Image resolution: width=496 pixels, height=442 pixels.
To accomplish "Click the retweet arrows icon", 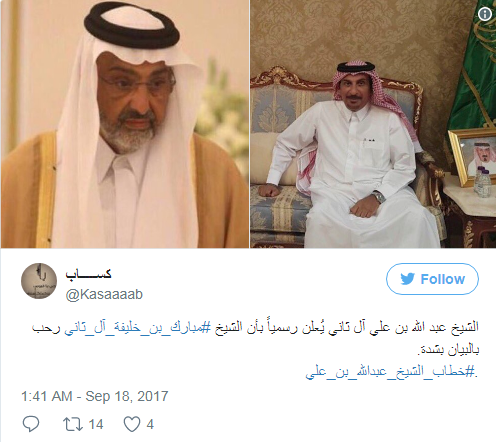I will coord(73,424).
